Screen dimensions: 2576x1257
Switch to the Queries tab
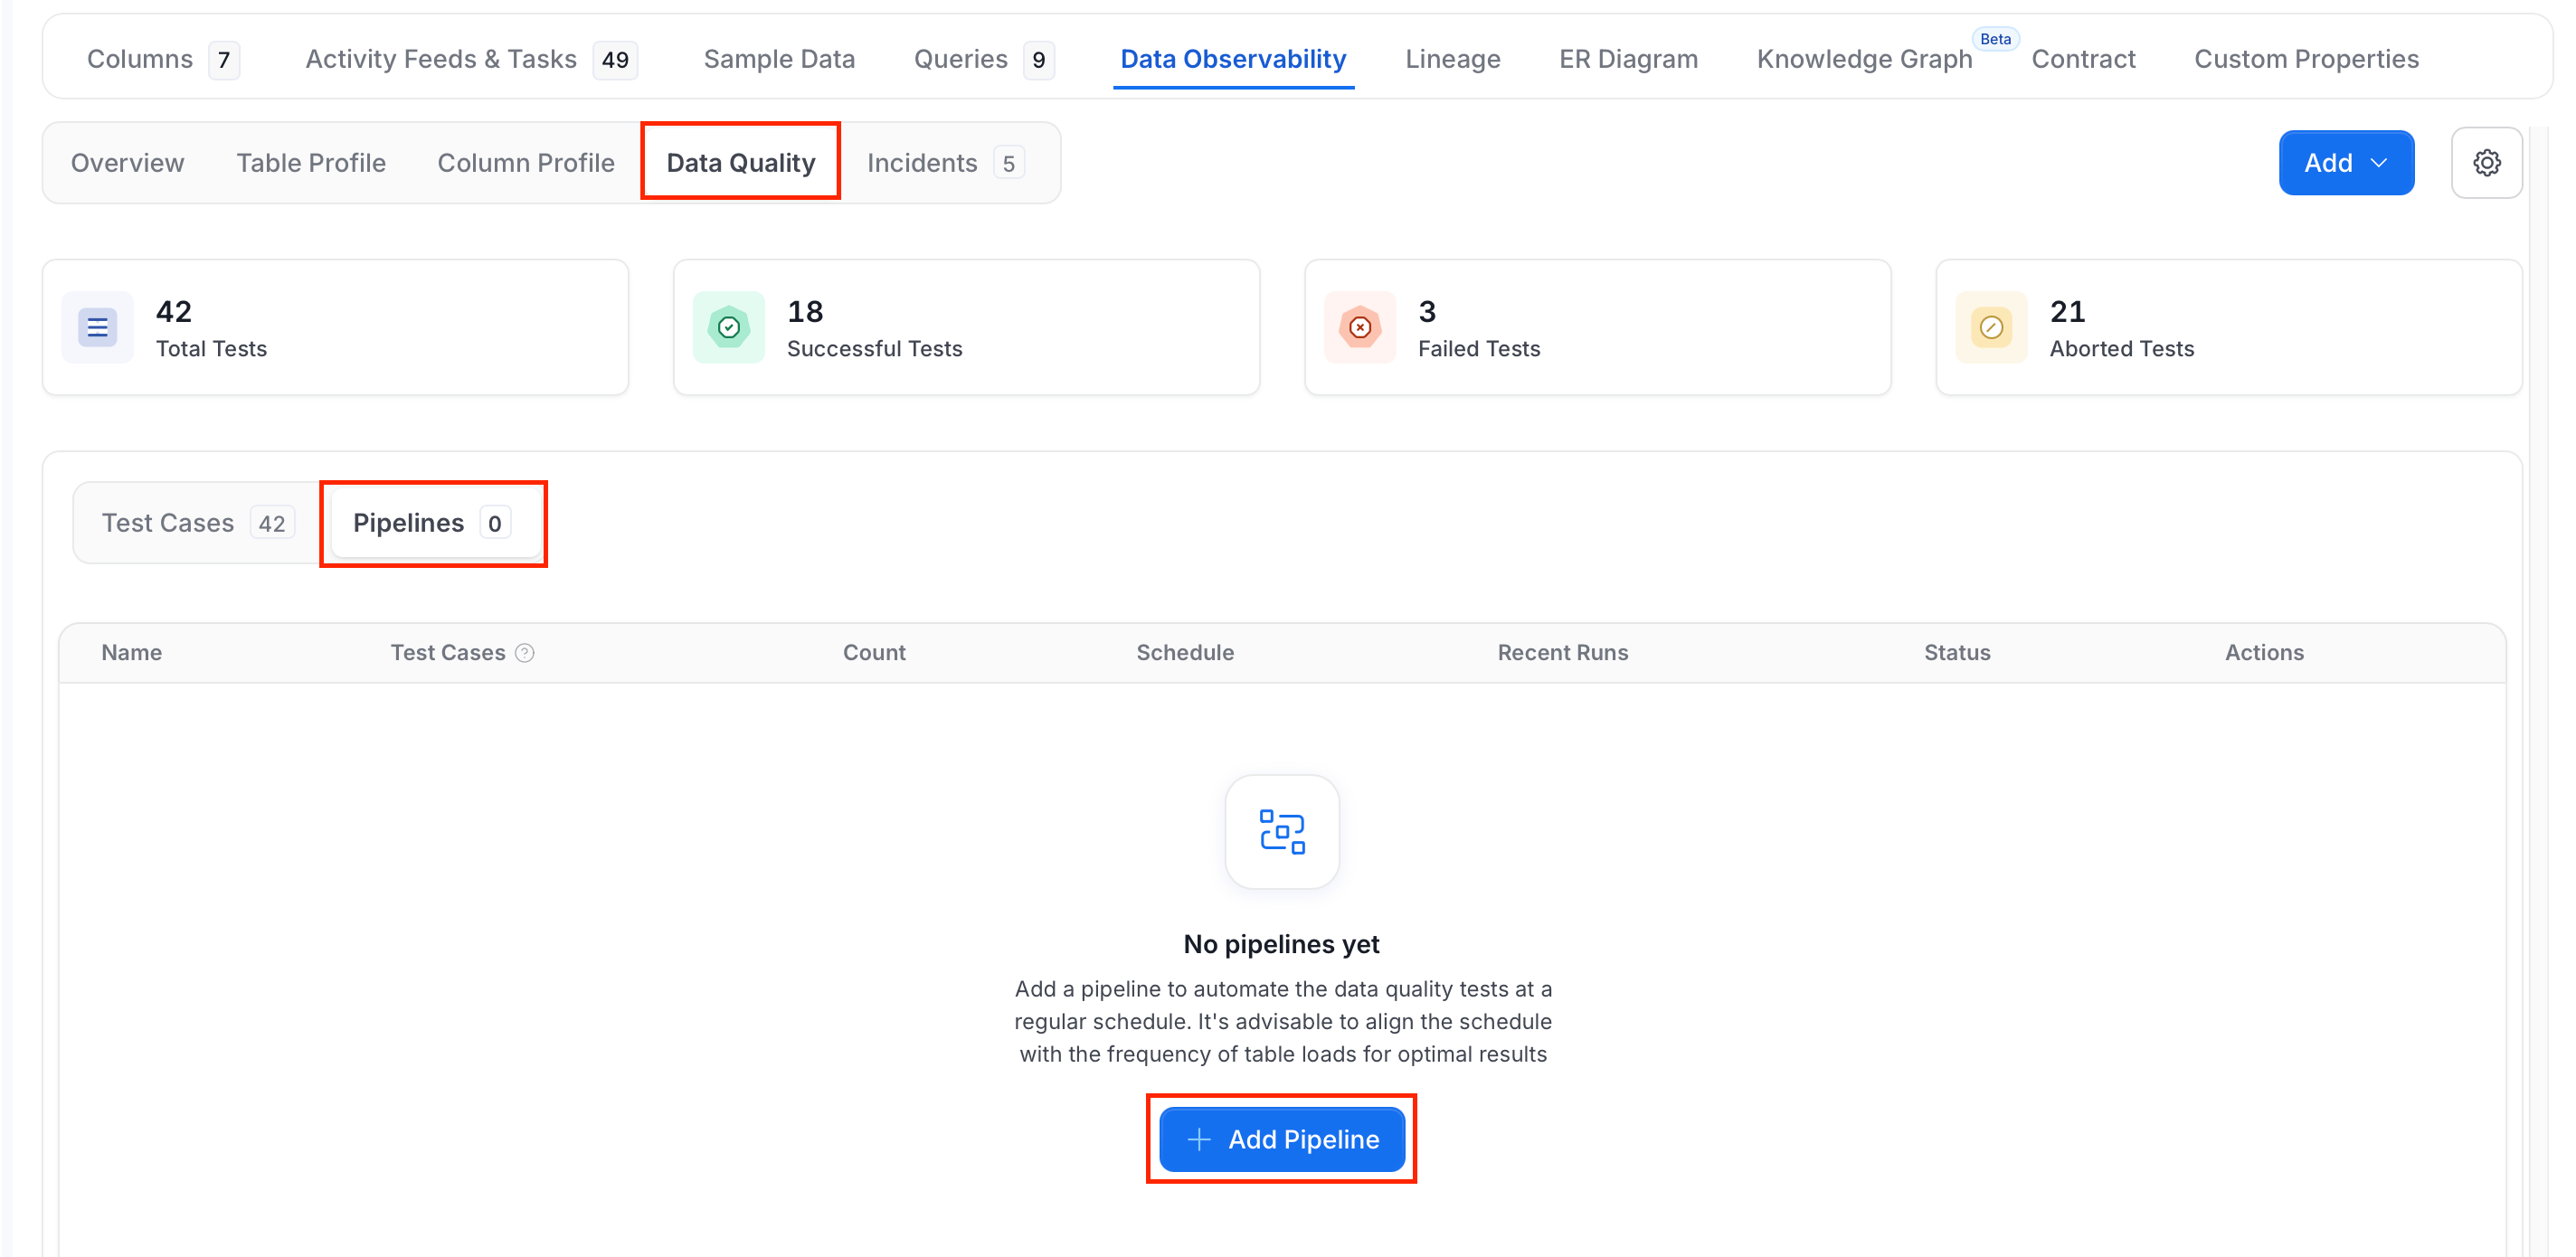(983, 59)
